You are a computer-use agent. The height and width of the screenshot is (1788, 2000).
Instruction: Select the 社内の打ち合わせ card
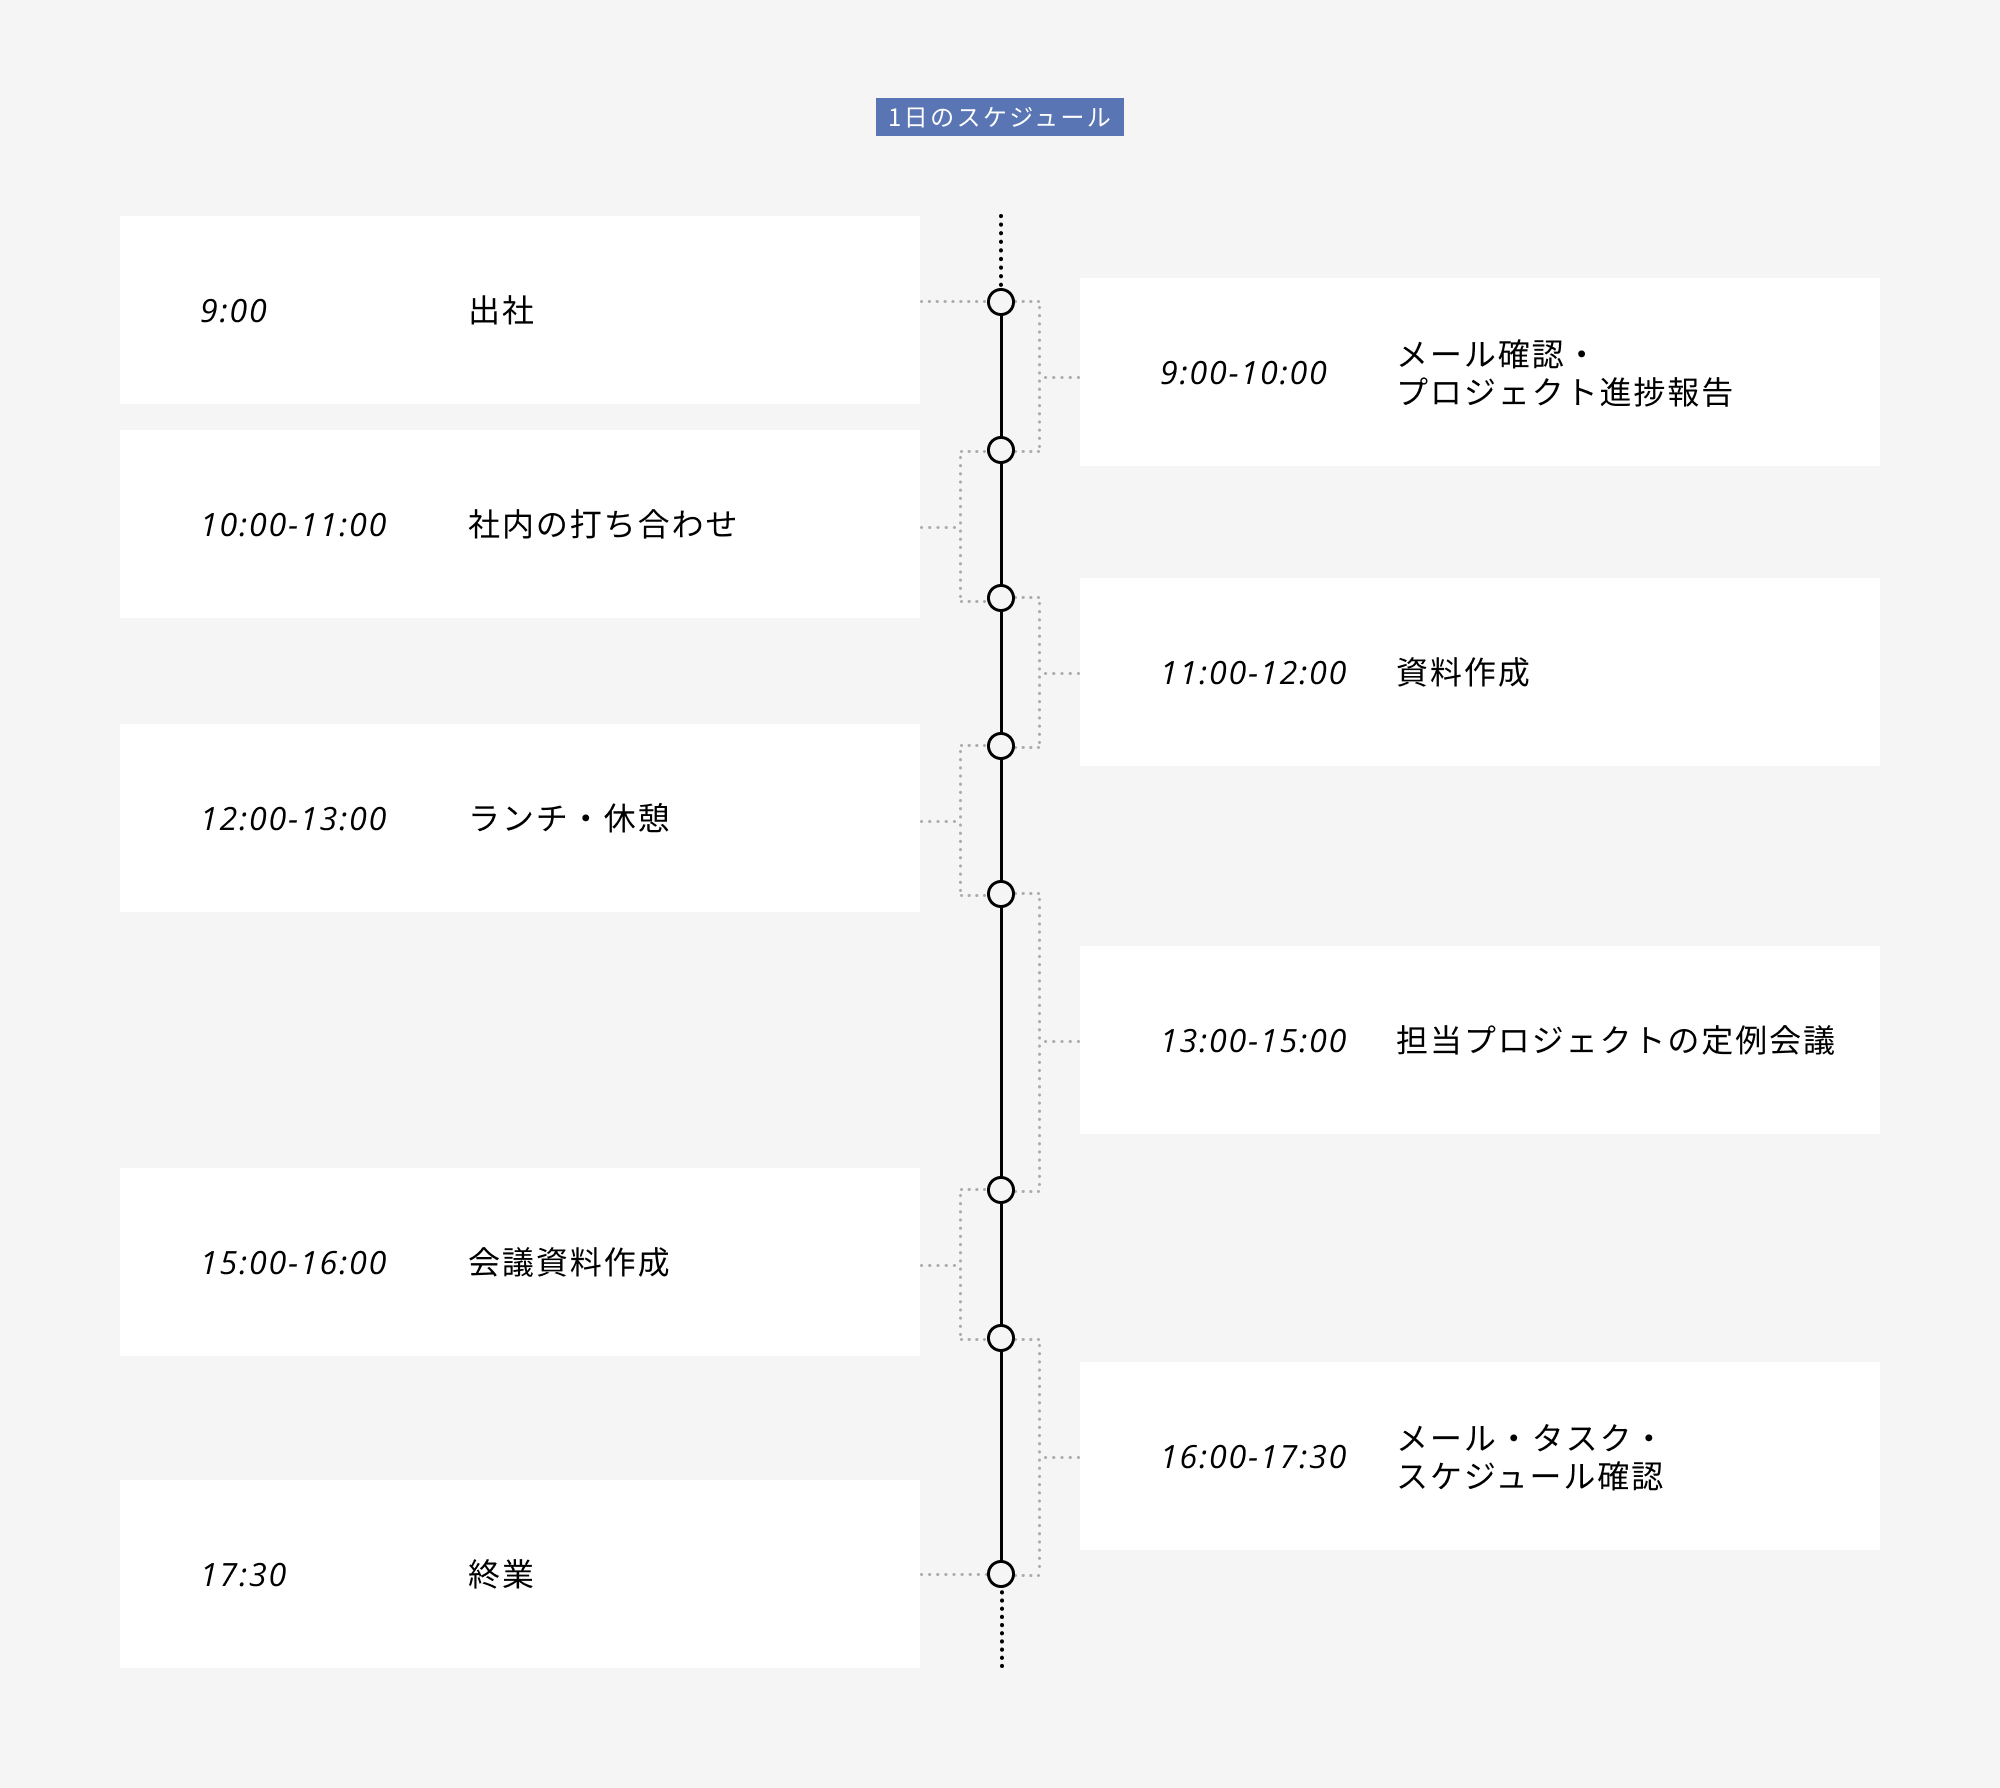[x=519, y=524]
